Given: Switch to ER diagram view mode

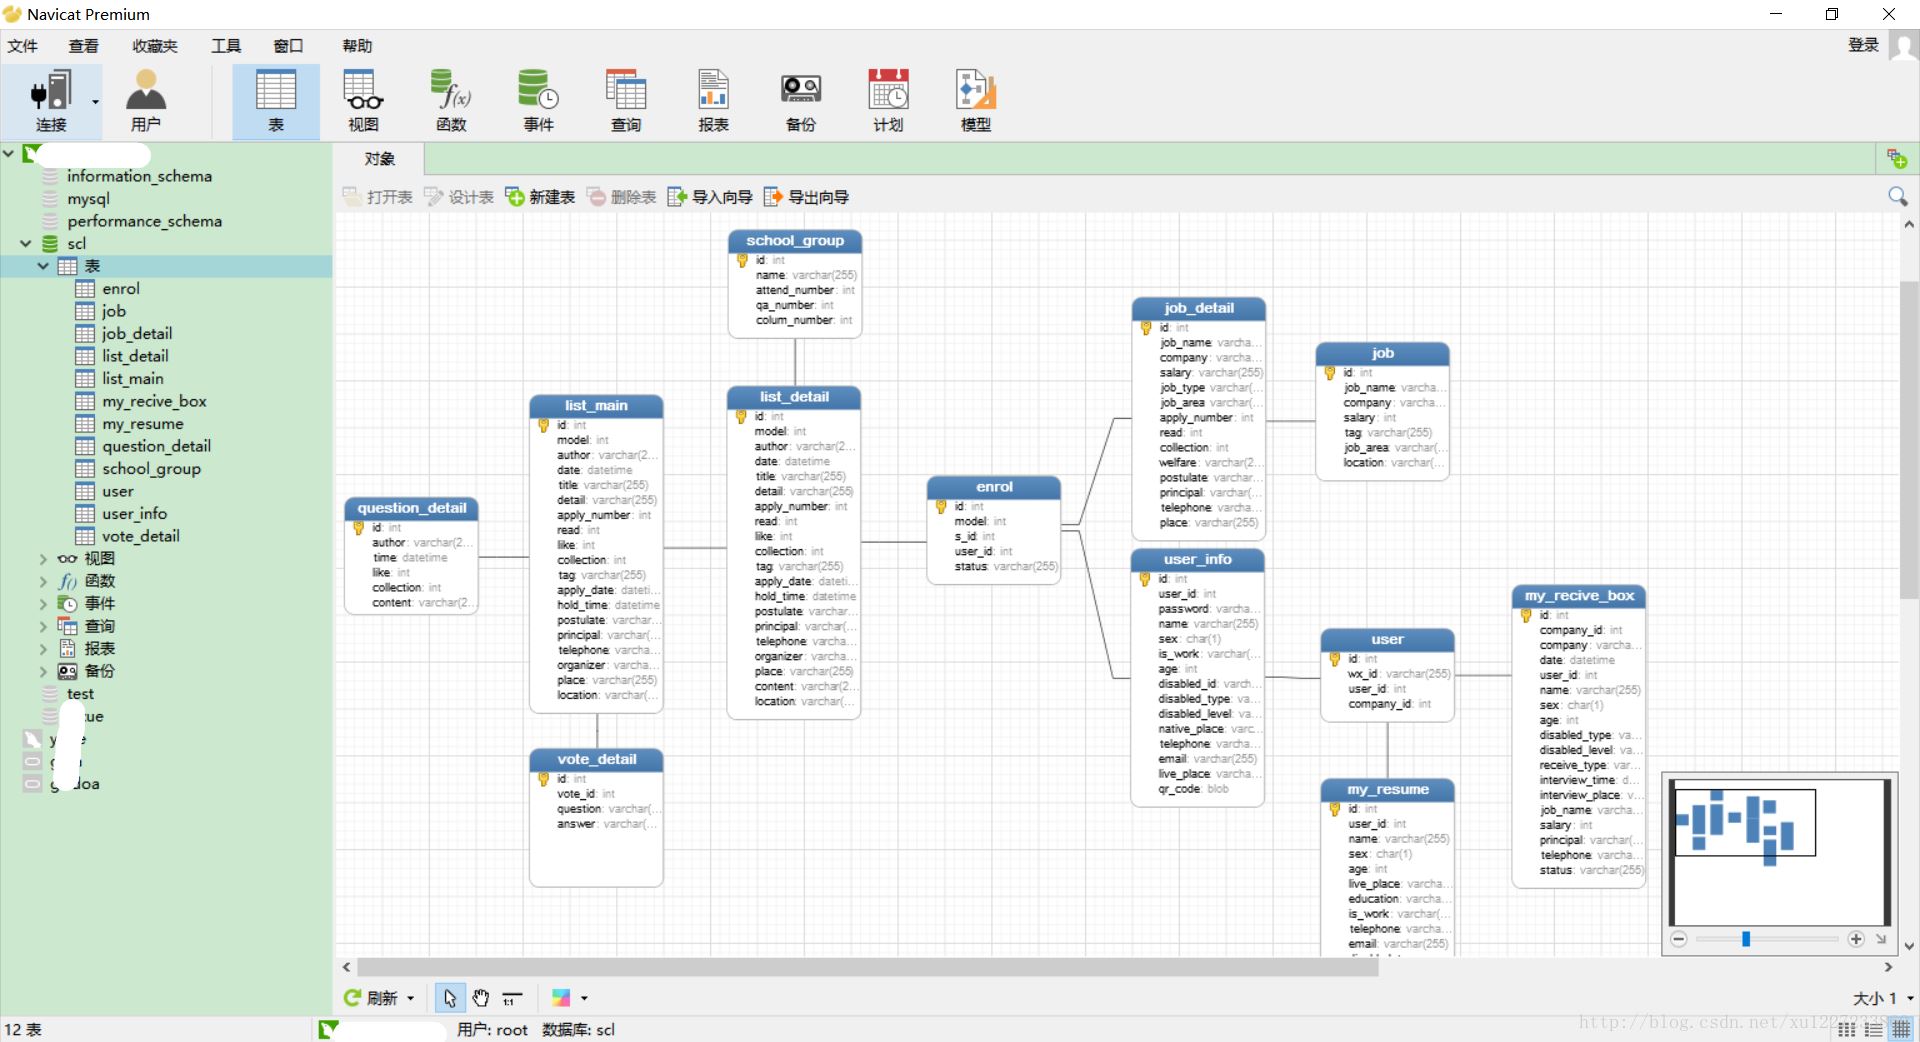Looking at the screenshot, I should tap(1901, 1029).
